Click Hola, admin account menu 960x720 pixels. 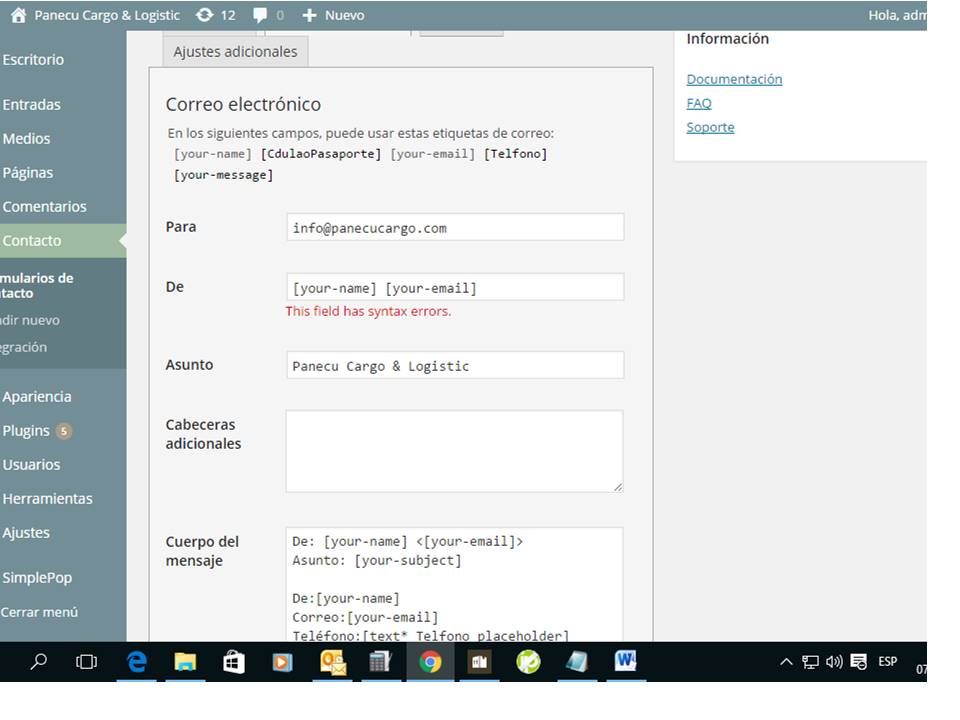click(x=897, y=15)
